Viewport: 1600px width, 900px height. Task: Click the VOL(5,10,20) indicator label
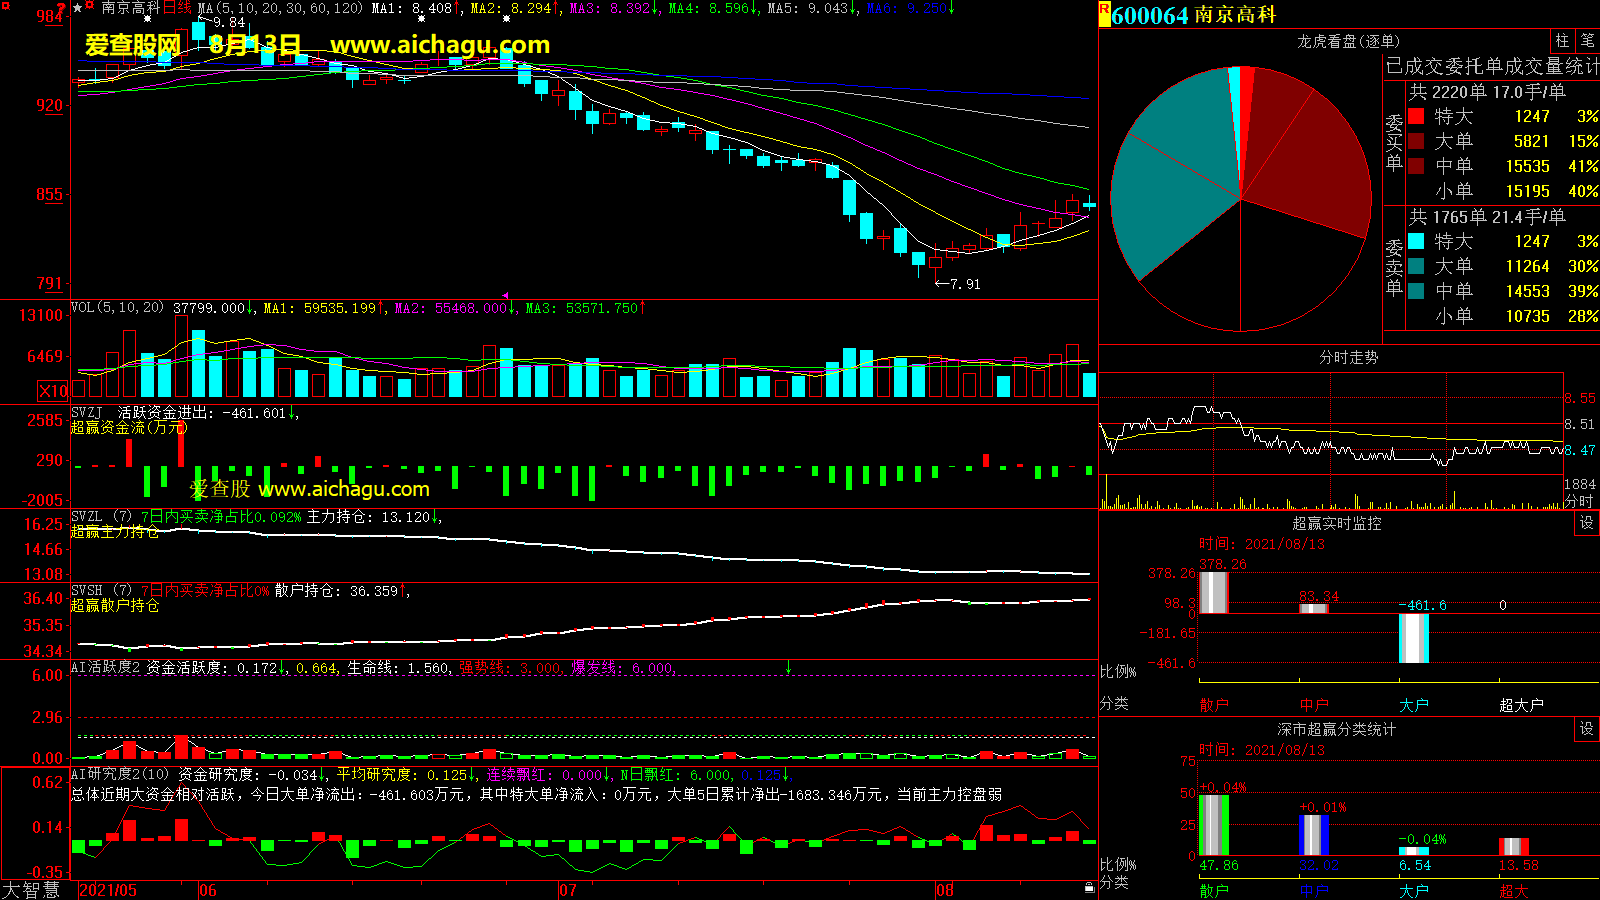[x=117, y=308]
